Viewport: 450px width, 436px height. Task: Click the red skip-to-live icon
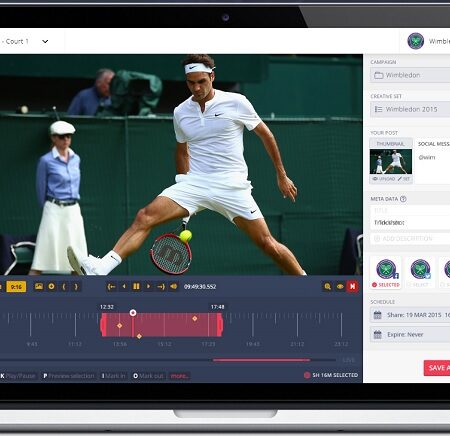352,286
